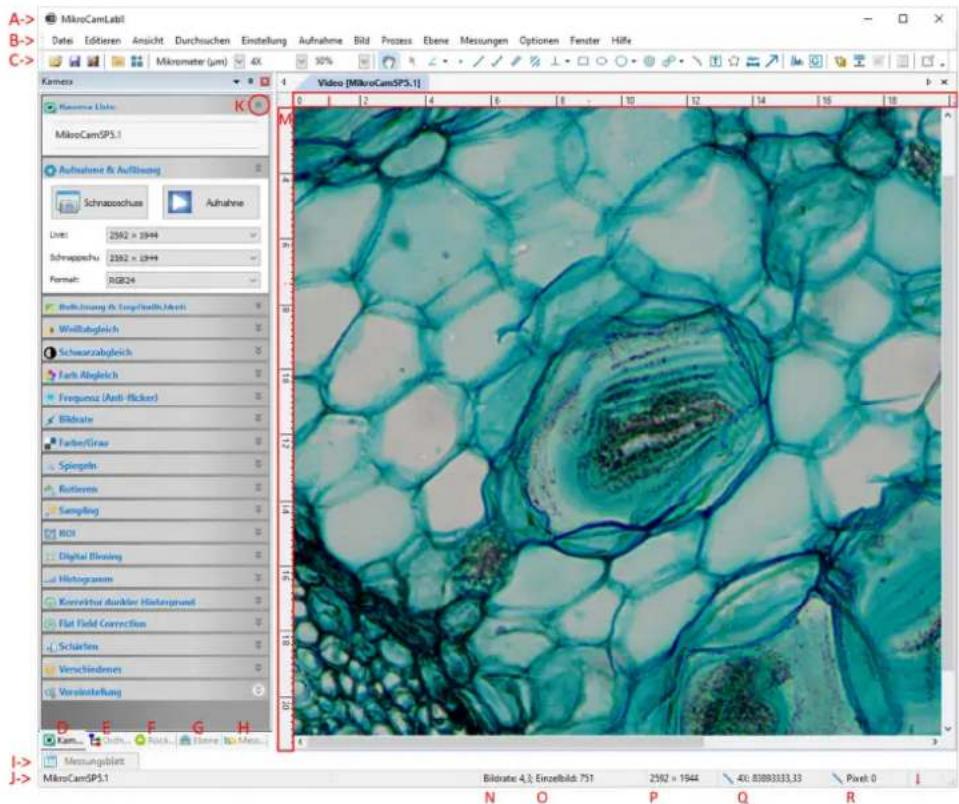Click the blue save disk icon
This screenshot has width=959, height=804.
point(75,62)
